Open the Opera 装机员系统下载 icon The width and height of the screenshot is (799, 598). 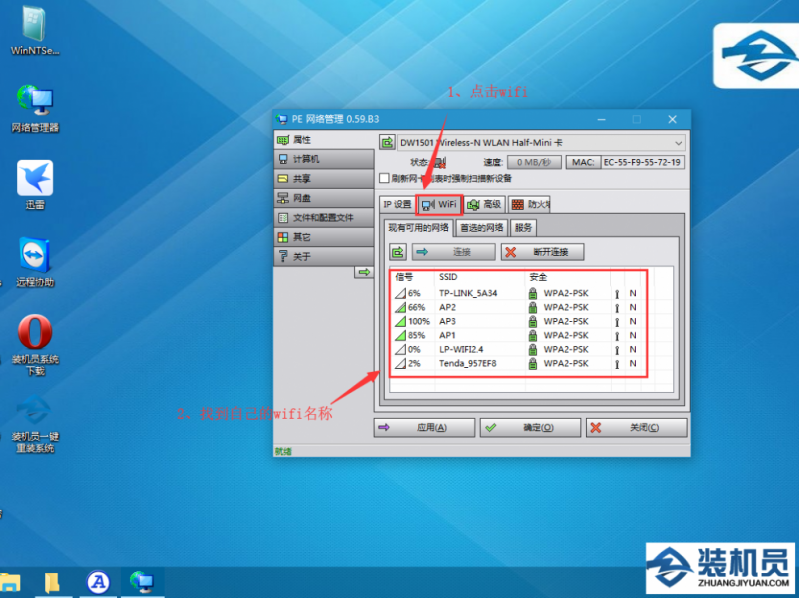coord(35,334)
